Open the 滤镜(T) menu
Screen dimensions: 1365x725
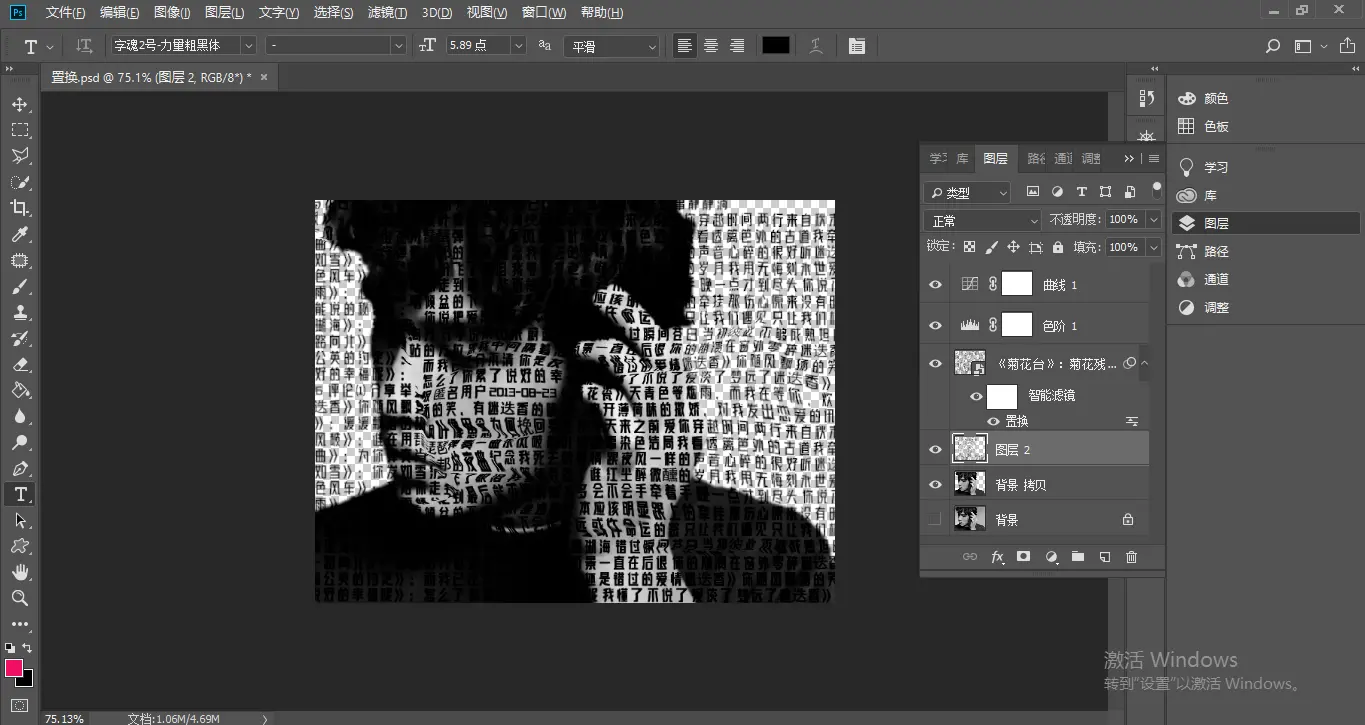point(387,13)
